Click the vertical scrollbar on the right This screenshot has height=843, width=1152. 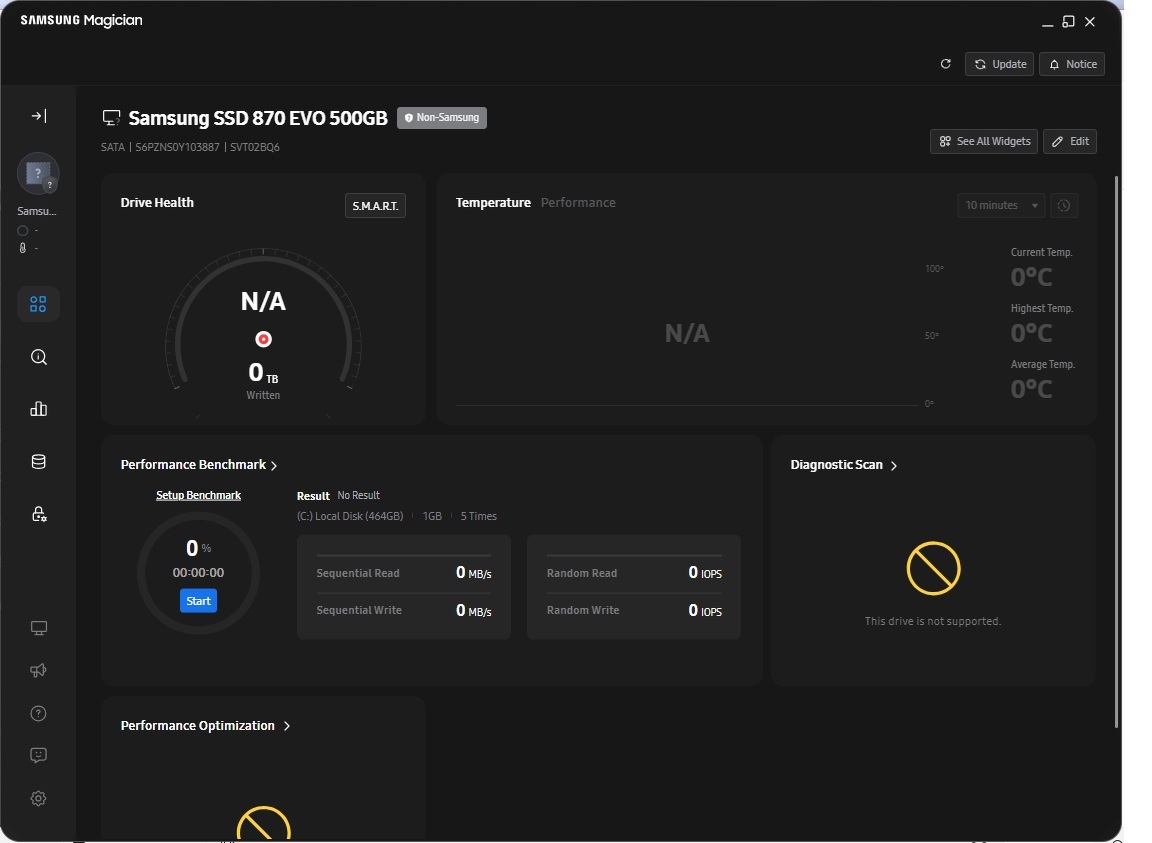(1117, 452)
